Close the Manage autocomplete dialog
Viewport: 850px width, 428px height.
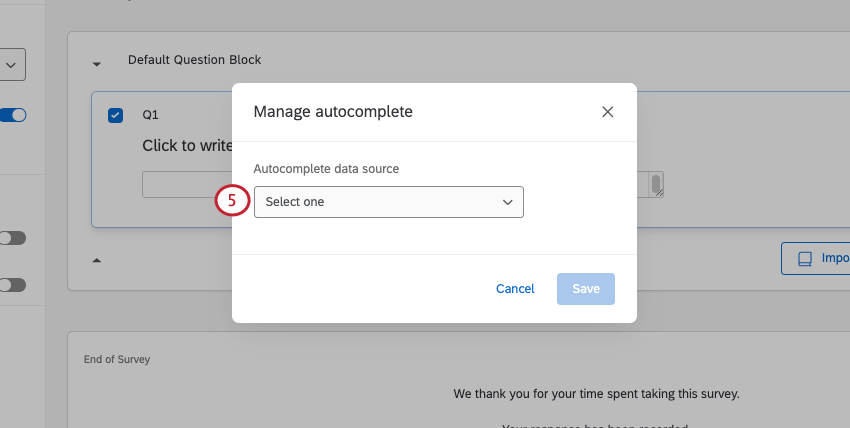pos(607,112)
